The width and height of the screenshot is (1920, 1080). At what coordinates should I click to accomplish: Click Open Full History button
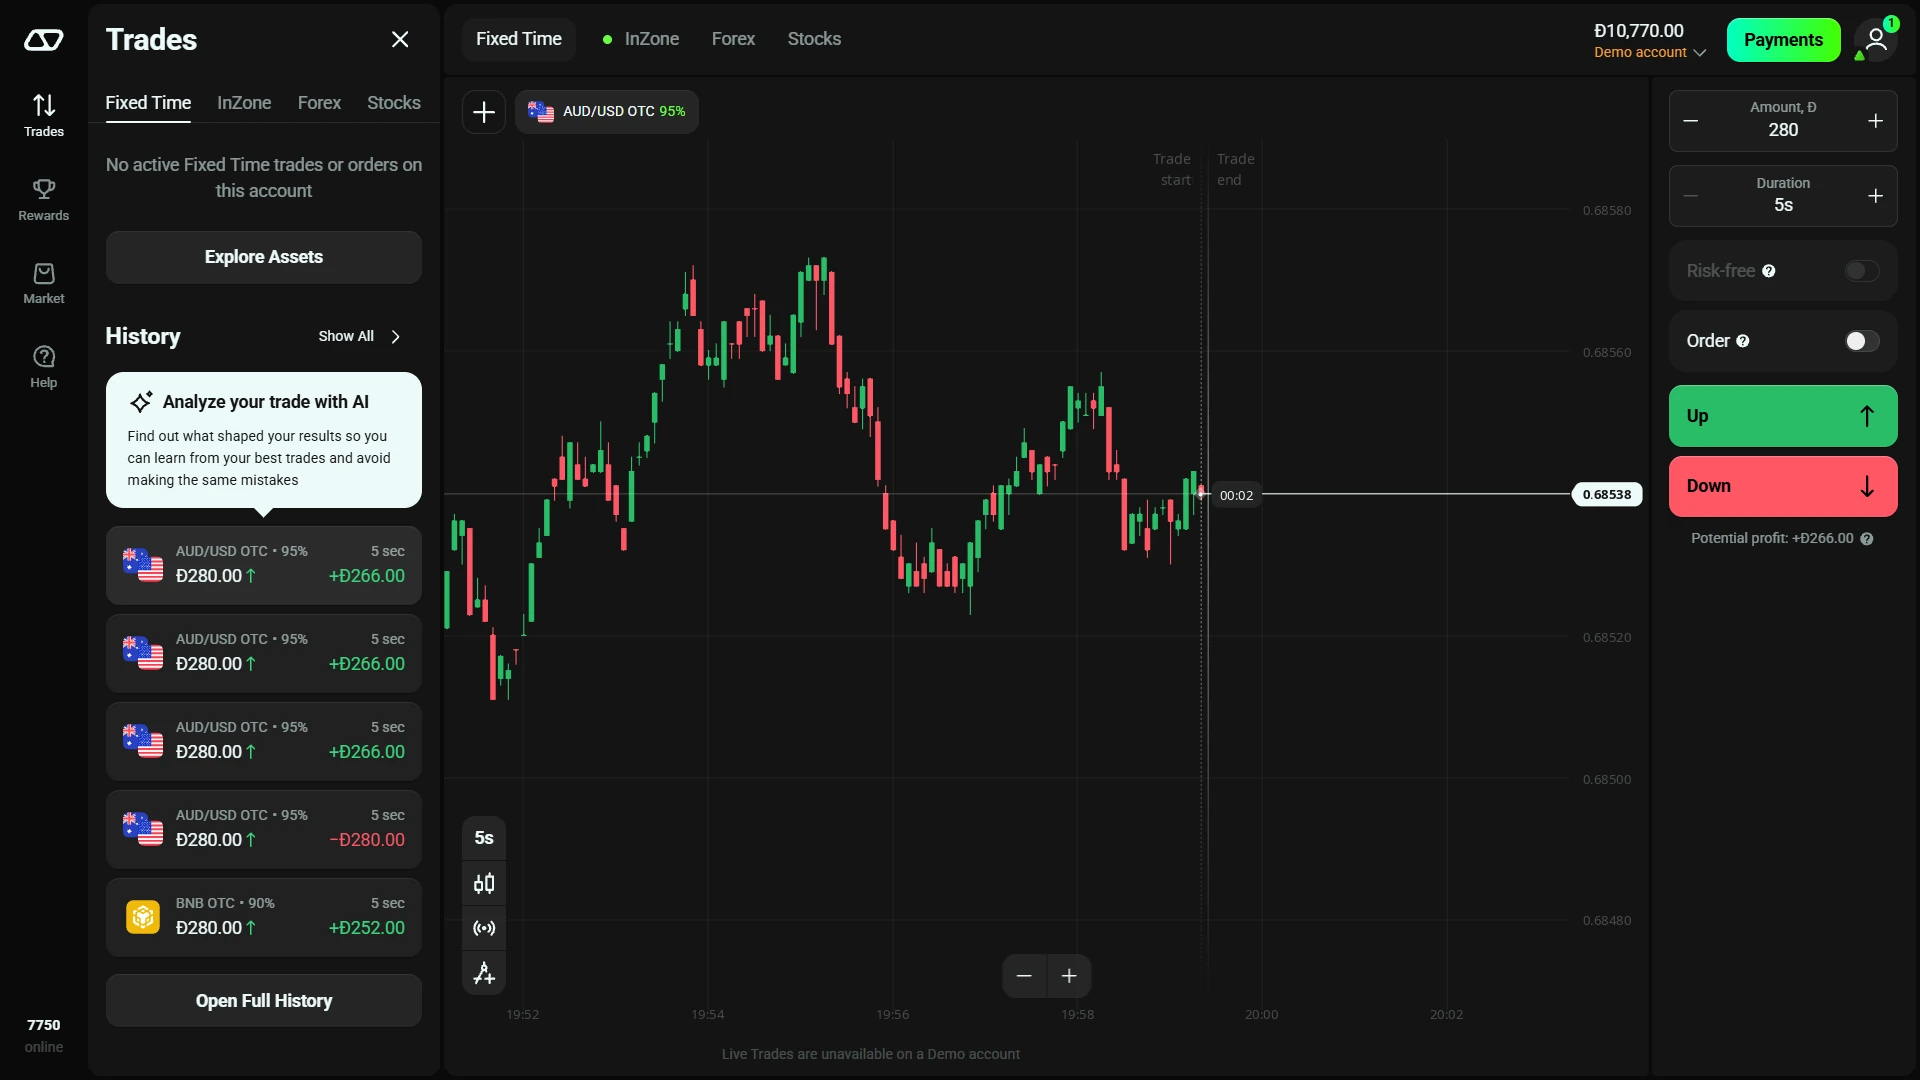264,1001
